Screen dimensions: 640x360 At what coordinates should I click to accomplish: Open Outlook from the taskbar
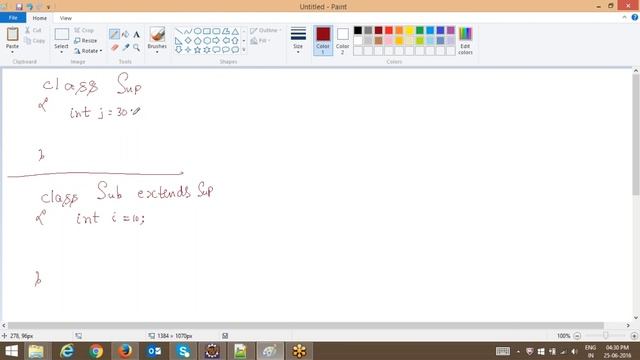coord(154,351)
